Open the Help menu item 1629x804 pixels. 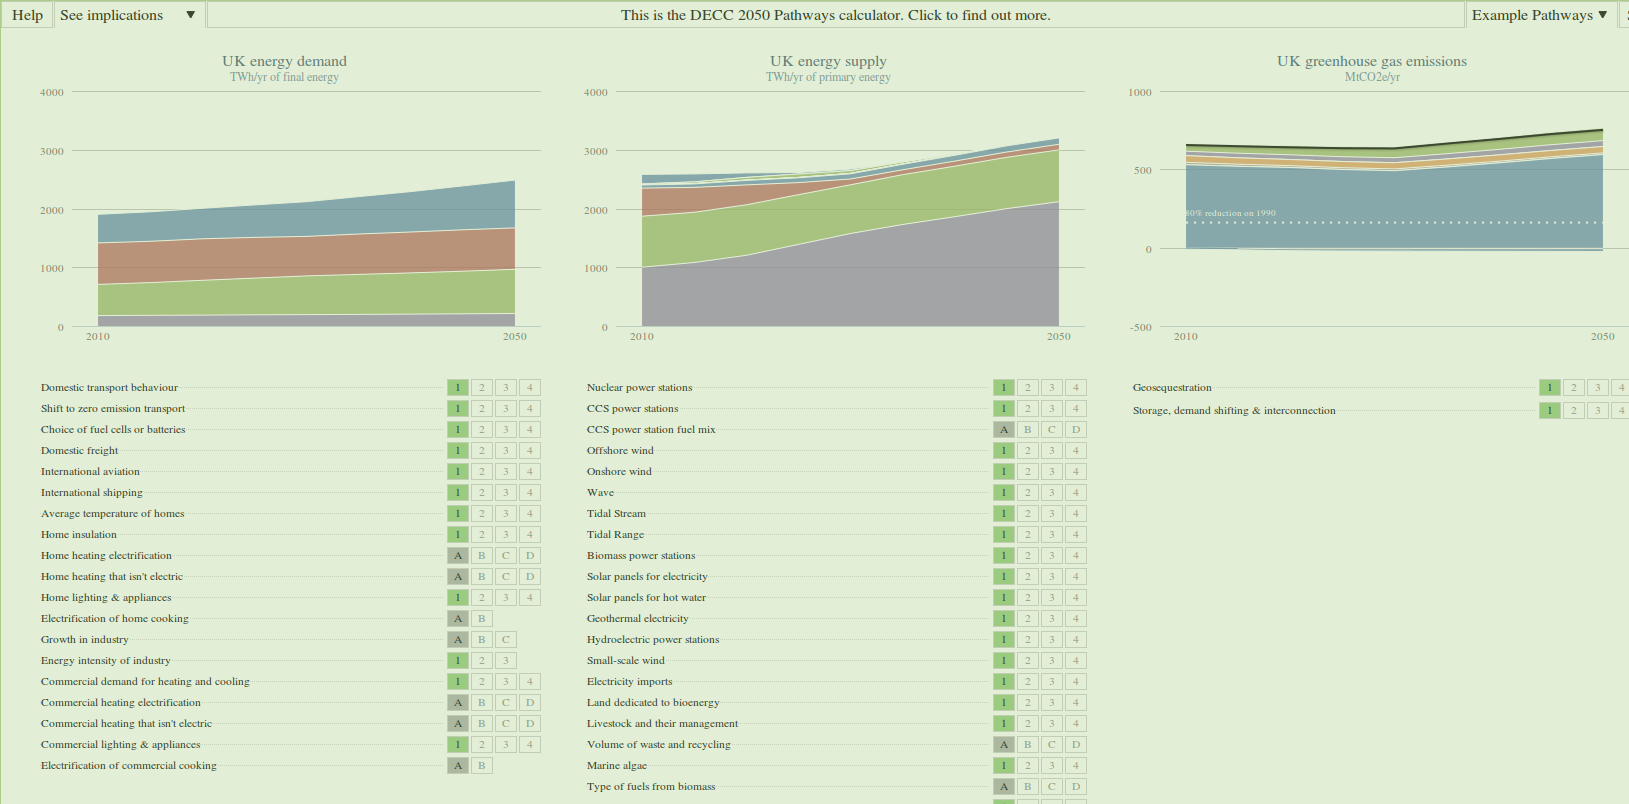tap(27, 15)
